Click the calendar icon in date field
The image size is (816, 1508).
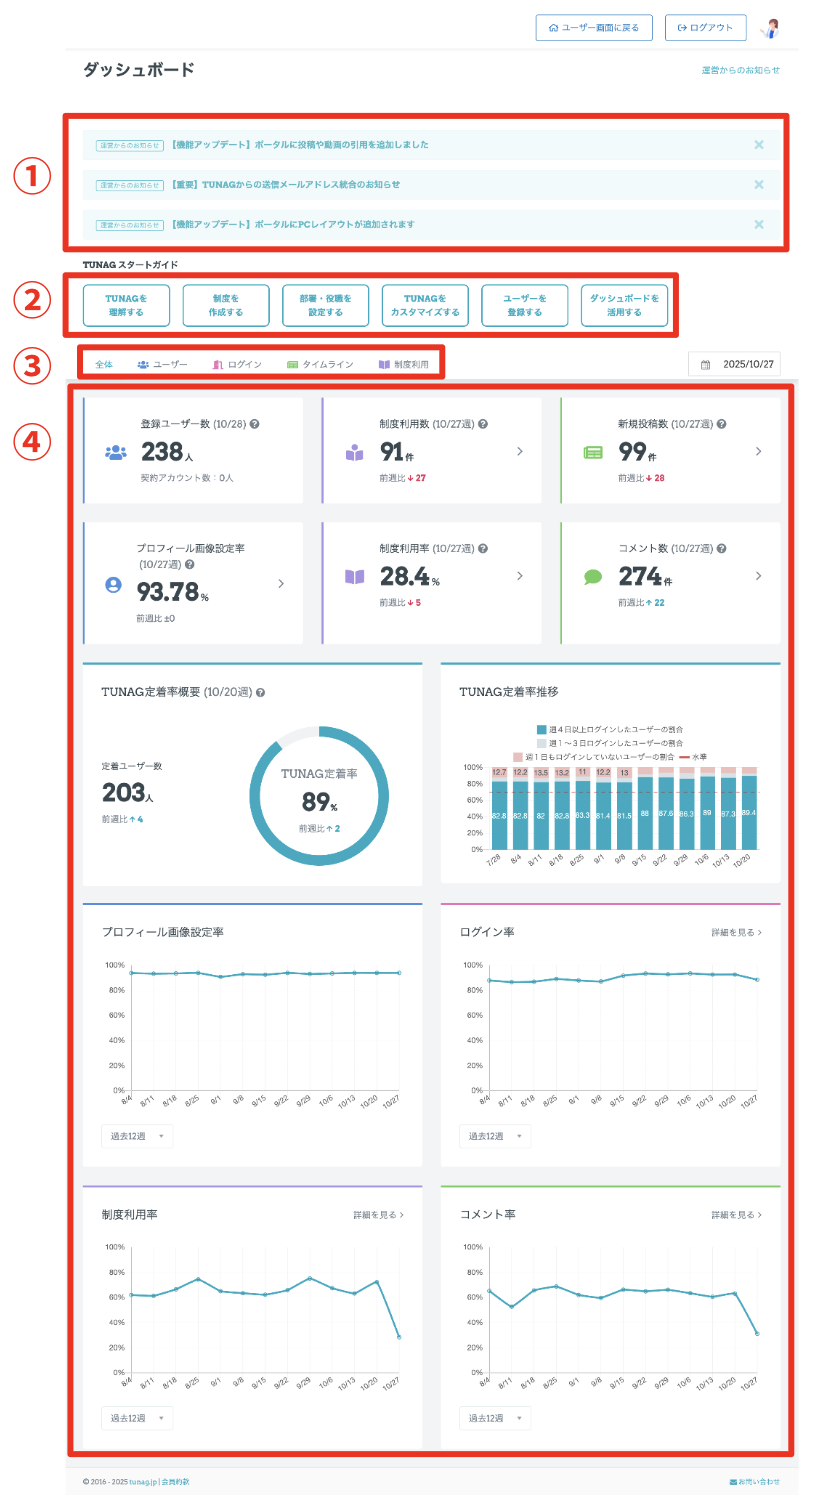coord(706,365)
